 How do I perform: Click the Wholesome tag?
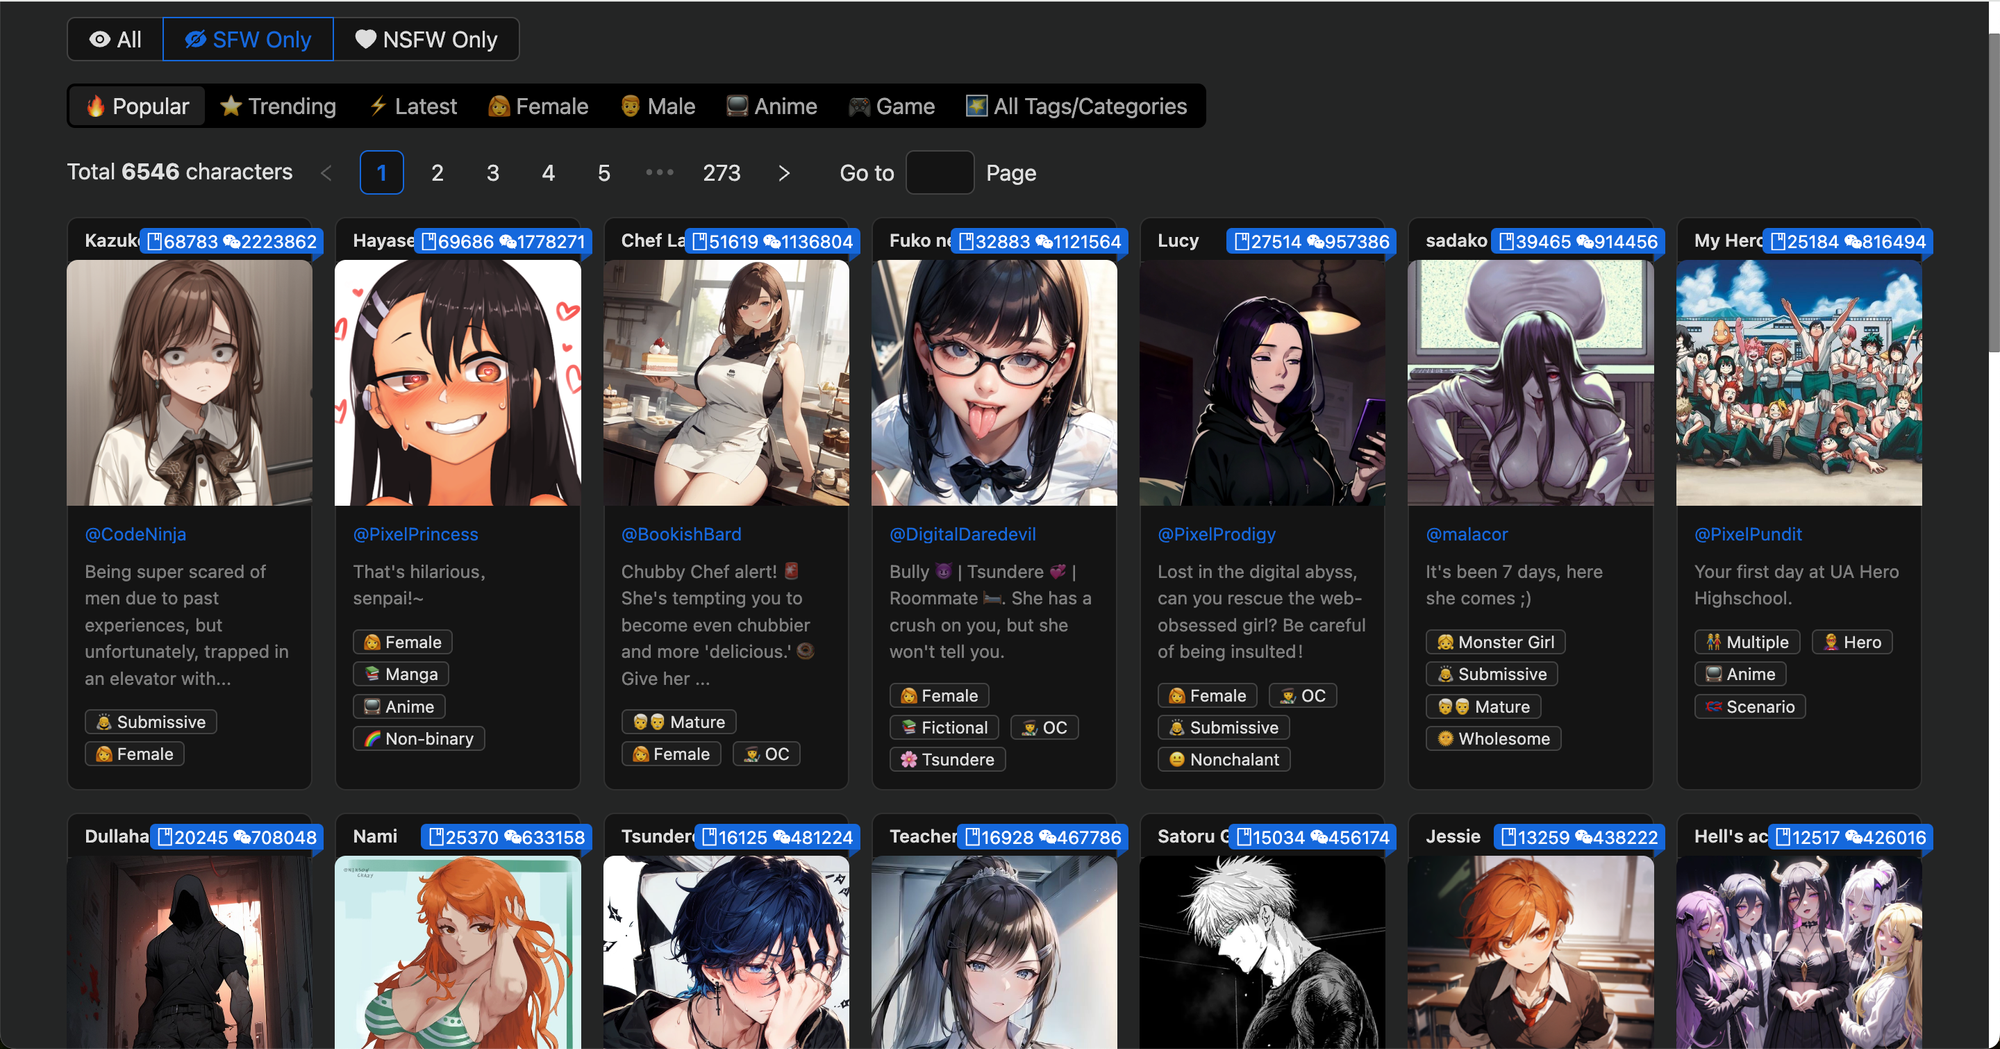point(1494,739)
